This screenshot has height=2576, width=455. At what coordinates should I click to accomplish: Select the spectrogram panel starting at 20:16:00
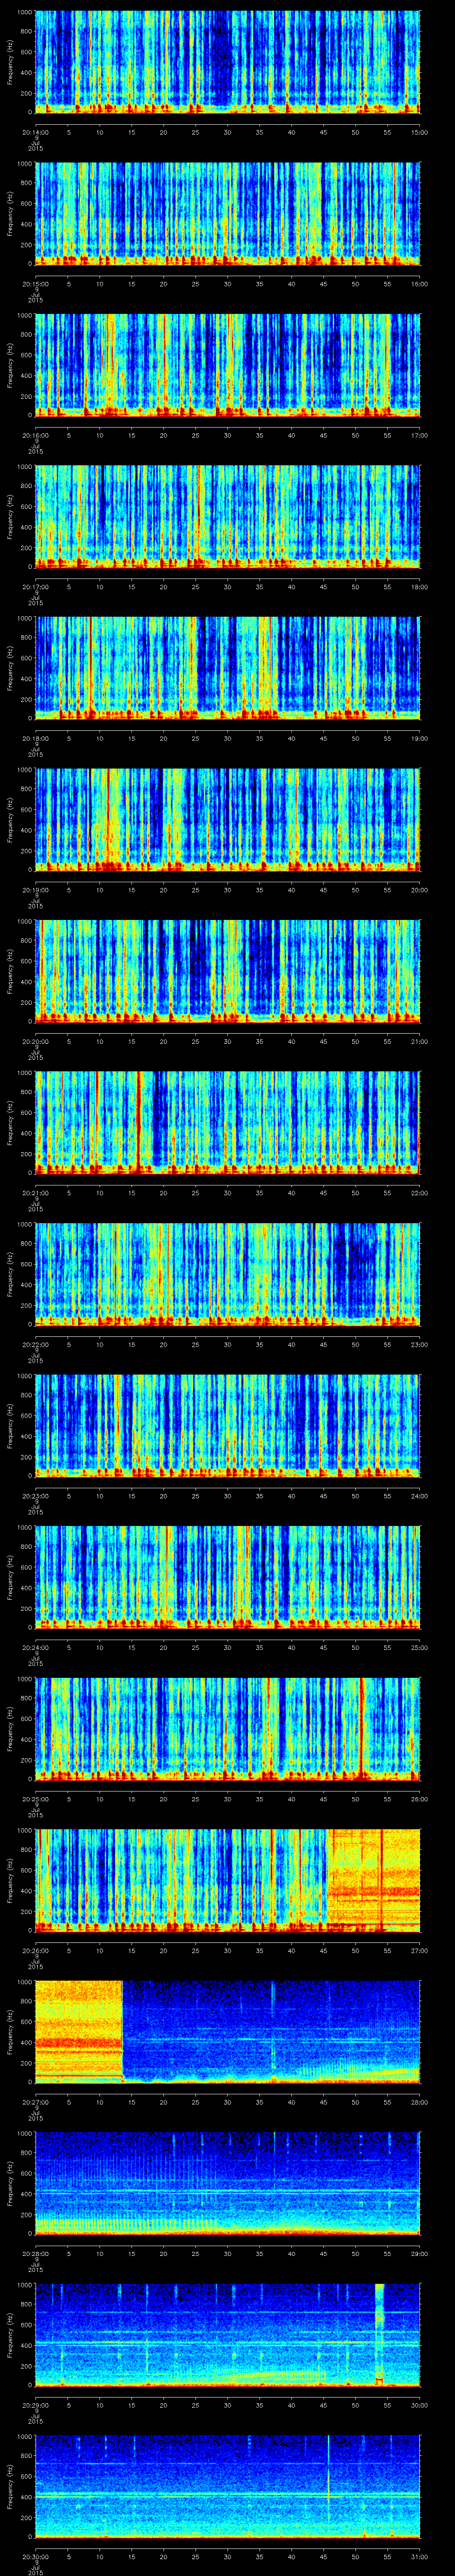point(228,365)
